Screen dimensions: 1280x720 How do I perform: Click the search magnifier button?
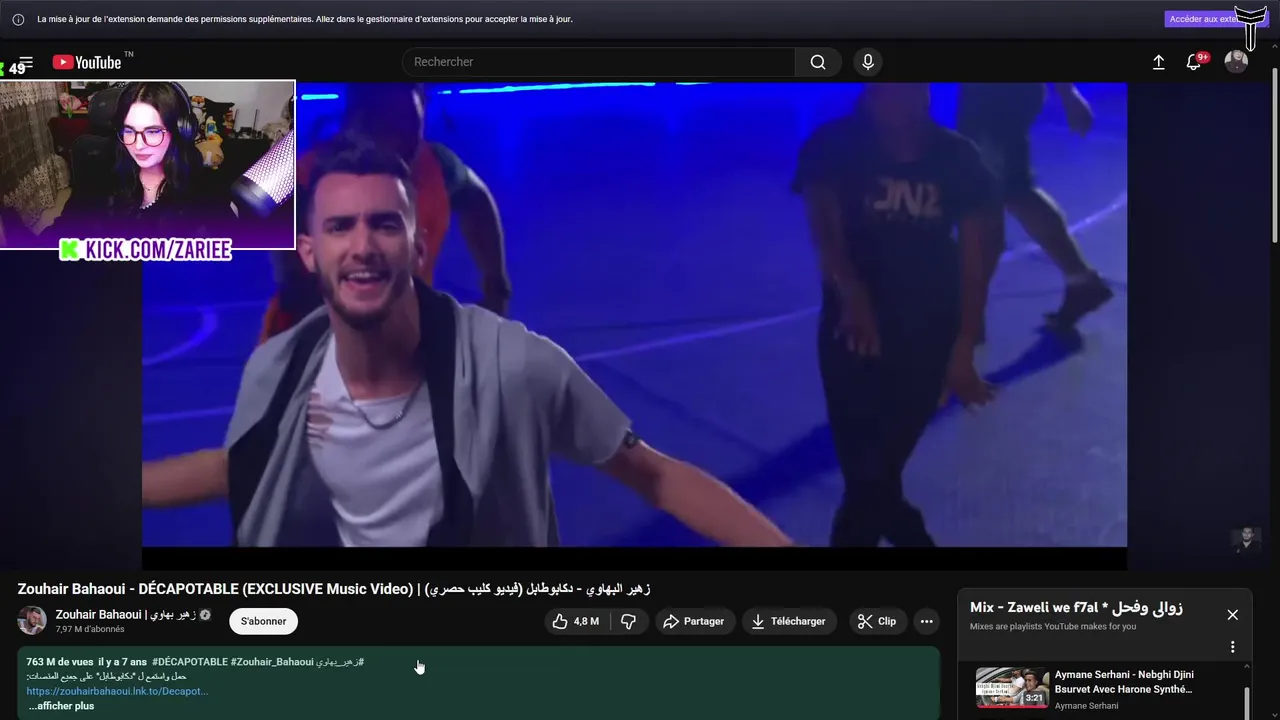[x=818, y=62]
